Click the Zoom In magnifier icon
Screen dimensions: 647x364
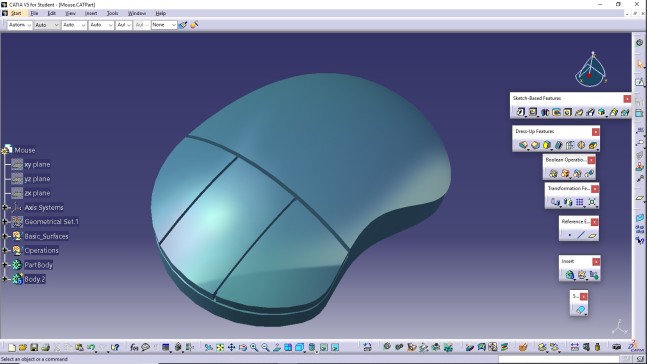(x=254, y=347)
